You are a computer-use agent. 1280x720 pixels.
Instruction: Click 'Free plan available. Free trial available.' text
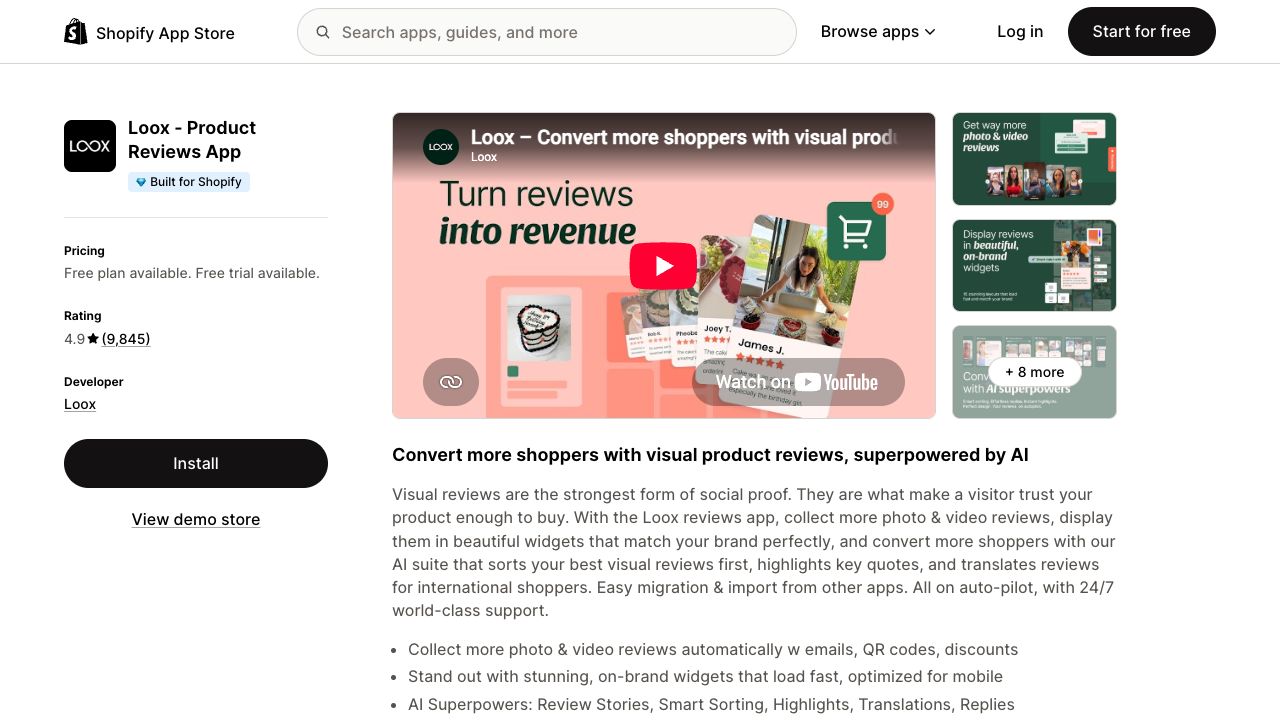(192, 273)
